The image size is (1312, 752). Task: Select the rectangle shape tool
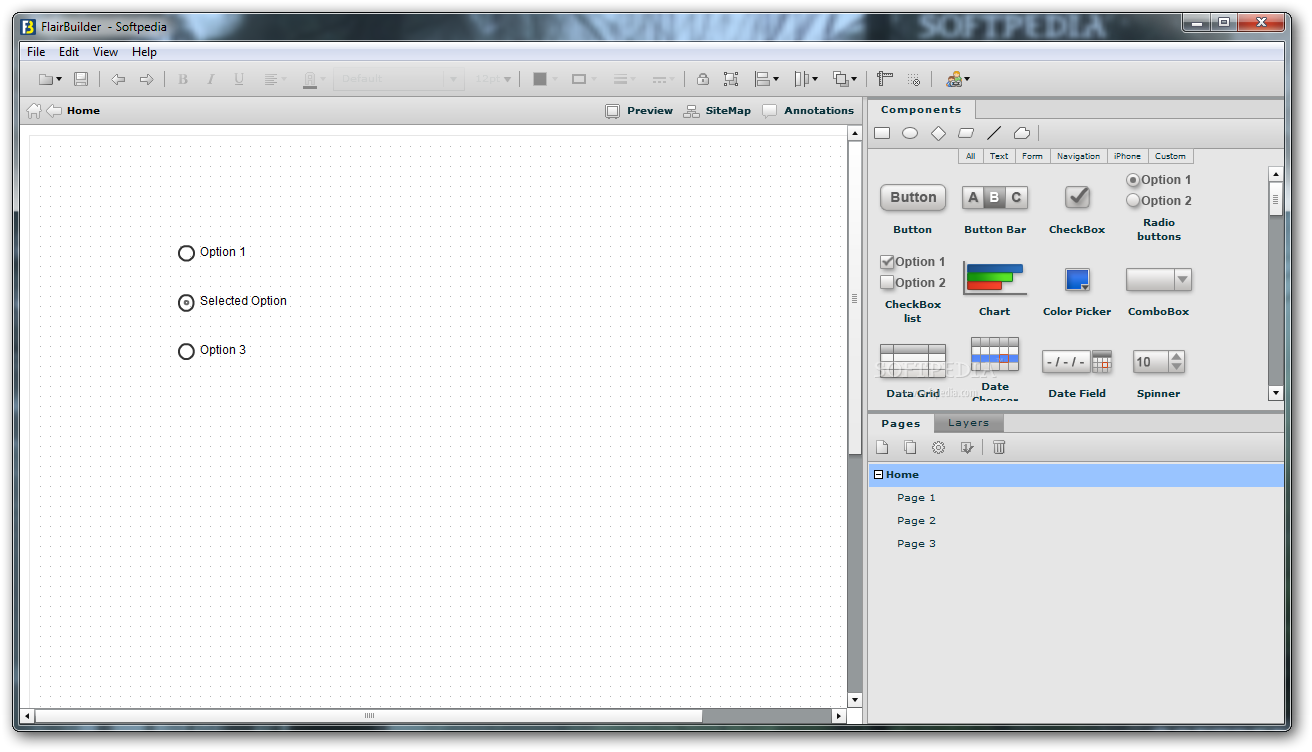point(882,133)
